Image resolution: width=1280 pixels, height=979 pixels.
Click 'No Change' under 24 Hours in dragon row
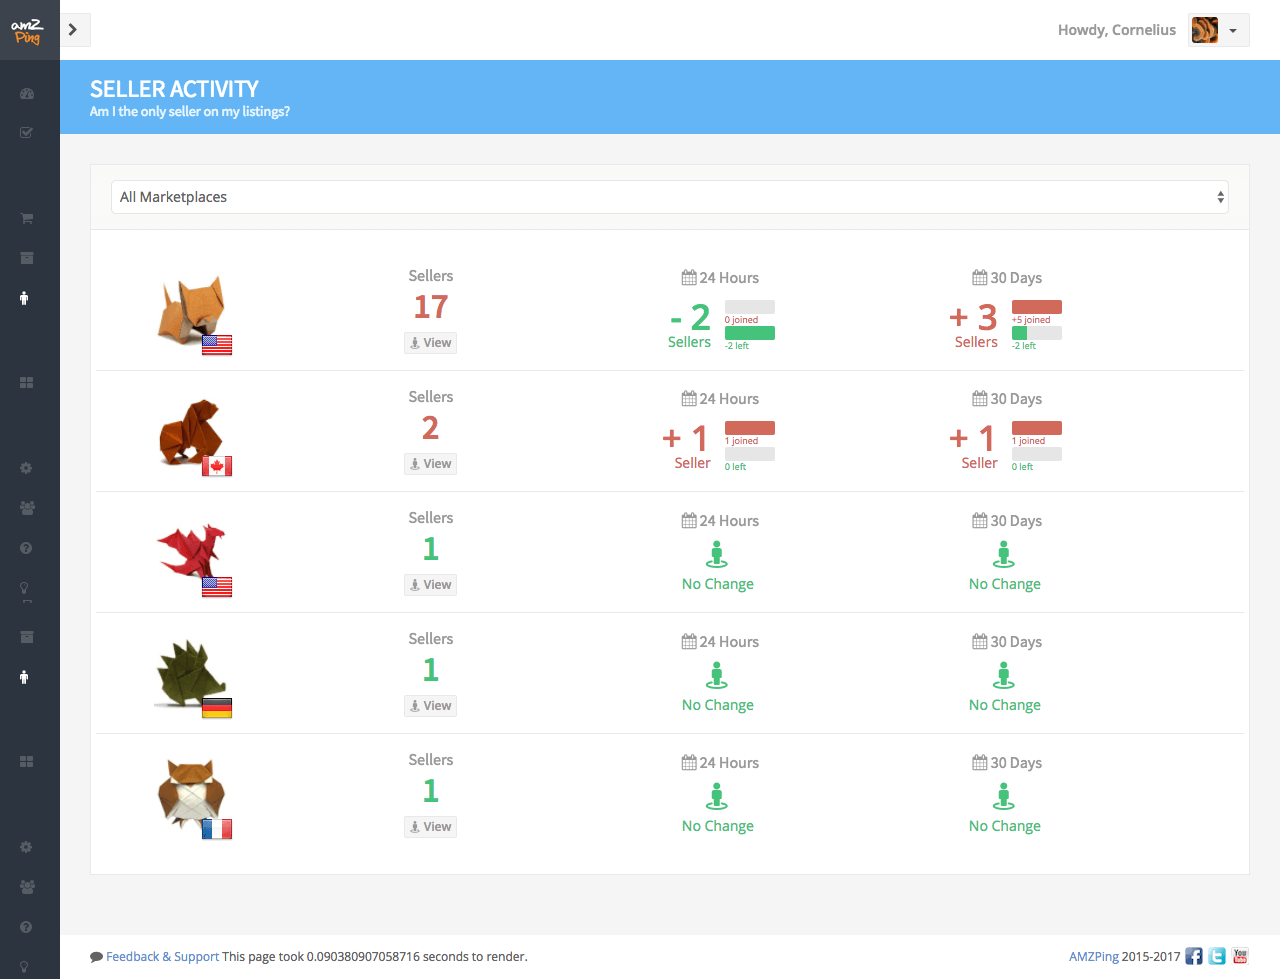[x=718, y=584]
